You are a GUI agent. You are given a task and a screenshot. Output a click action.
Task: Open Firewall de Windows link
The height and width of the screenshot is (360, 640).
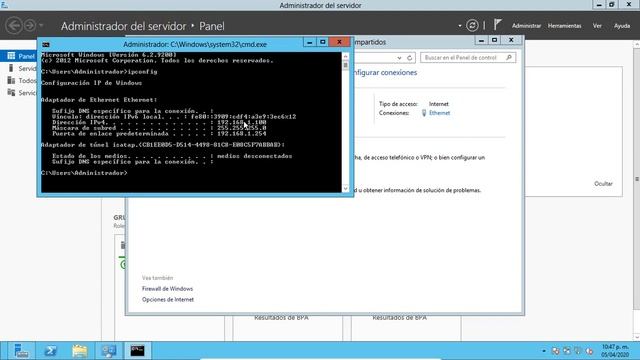coord(167,289)
